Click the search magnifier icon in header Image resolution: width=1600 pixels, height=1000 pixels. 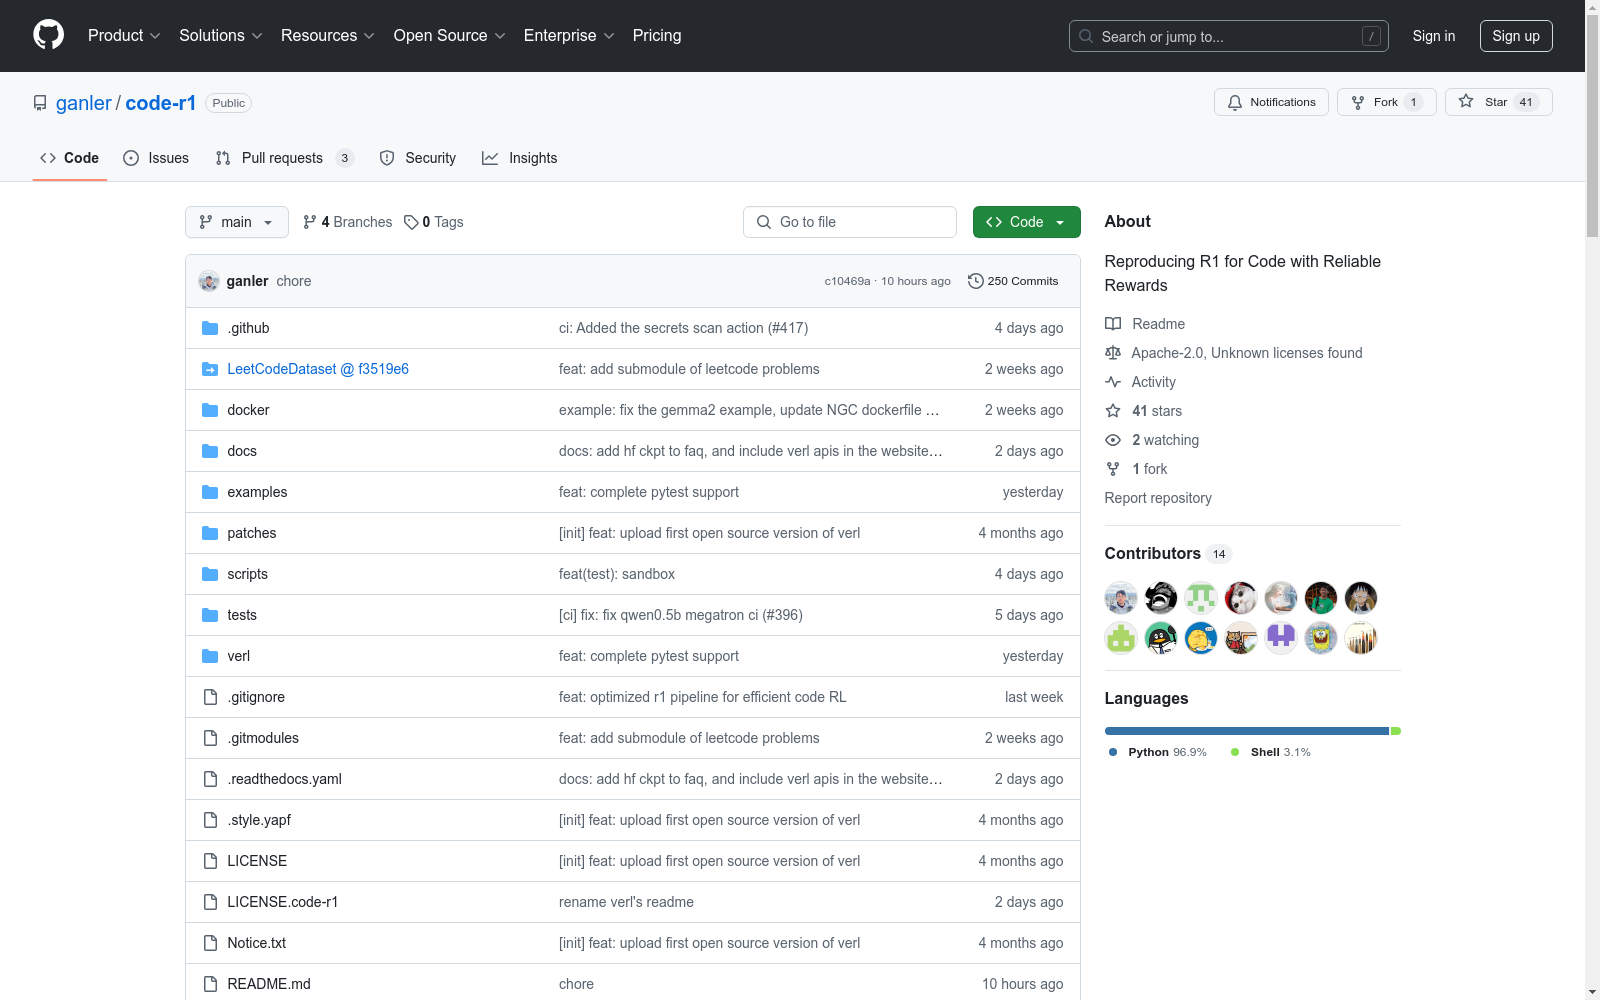(x=1086, y=36)
